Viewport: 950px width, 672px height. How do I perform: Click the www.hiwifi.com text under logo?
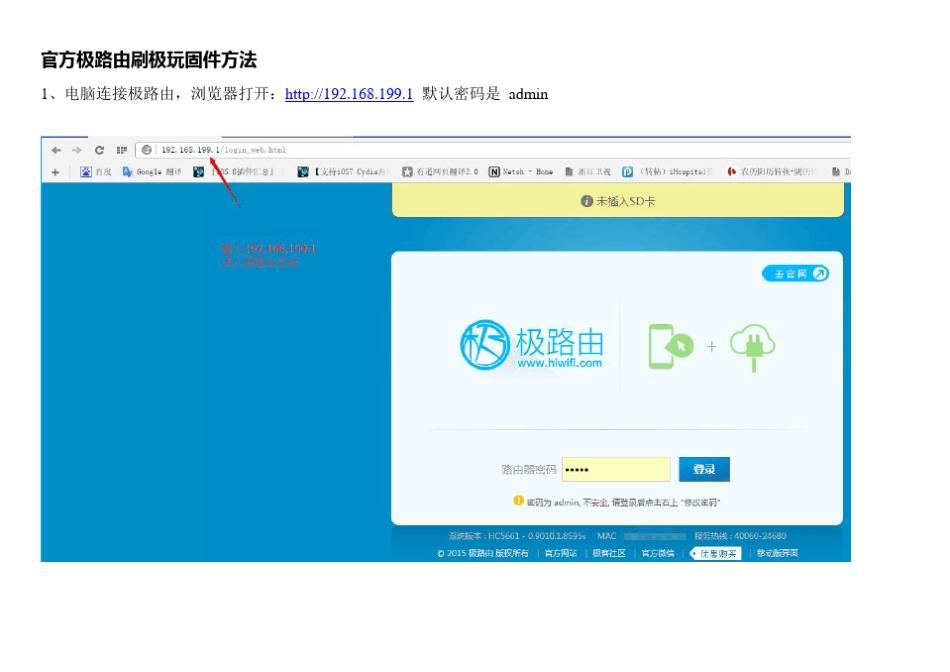(560, 363)
